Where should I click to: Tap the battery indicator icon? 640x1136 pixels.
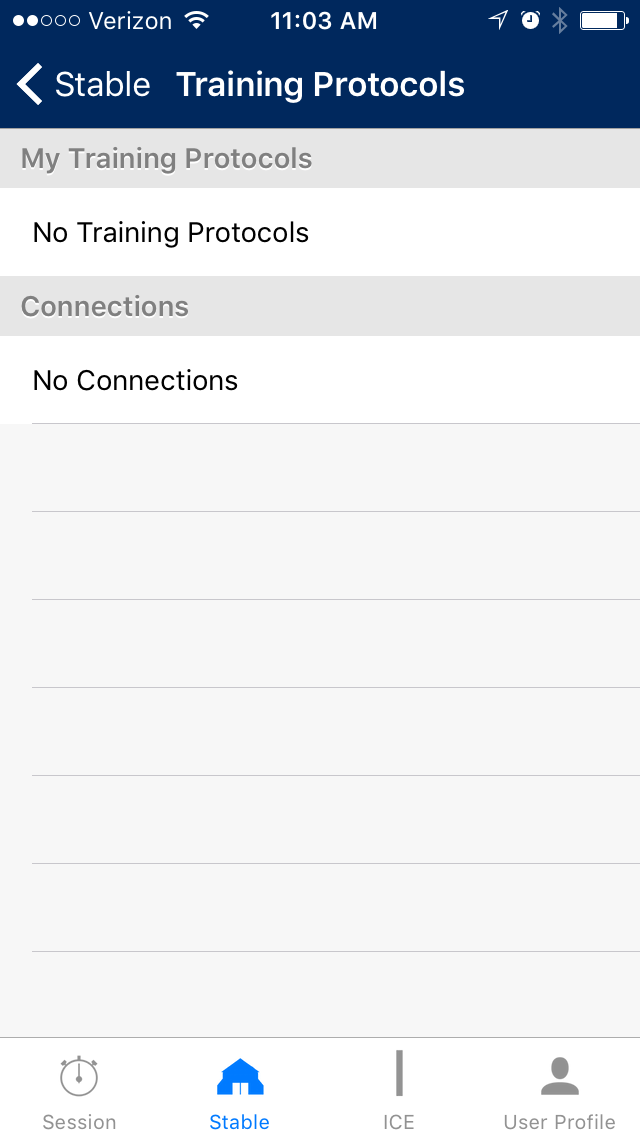pyautogui.click(x=604, y=20)
